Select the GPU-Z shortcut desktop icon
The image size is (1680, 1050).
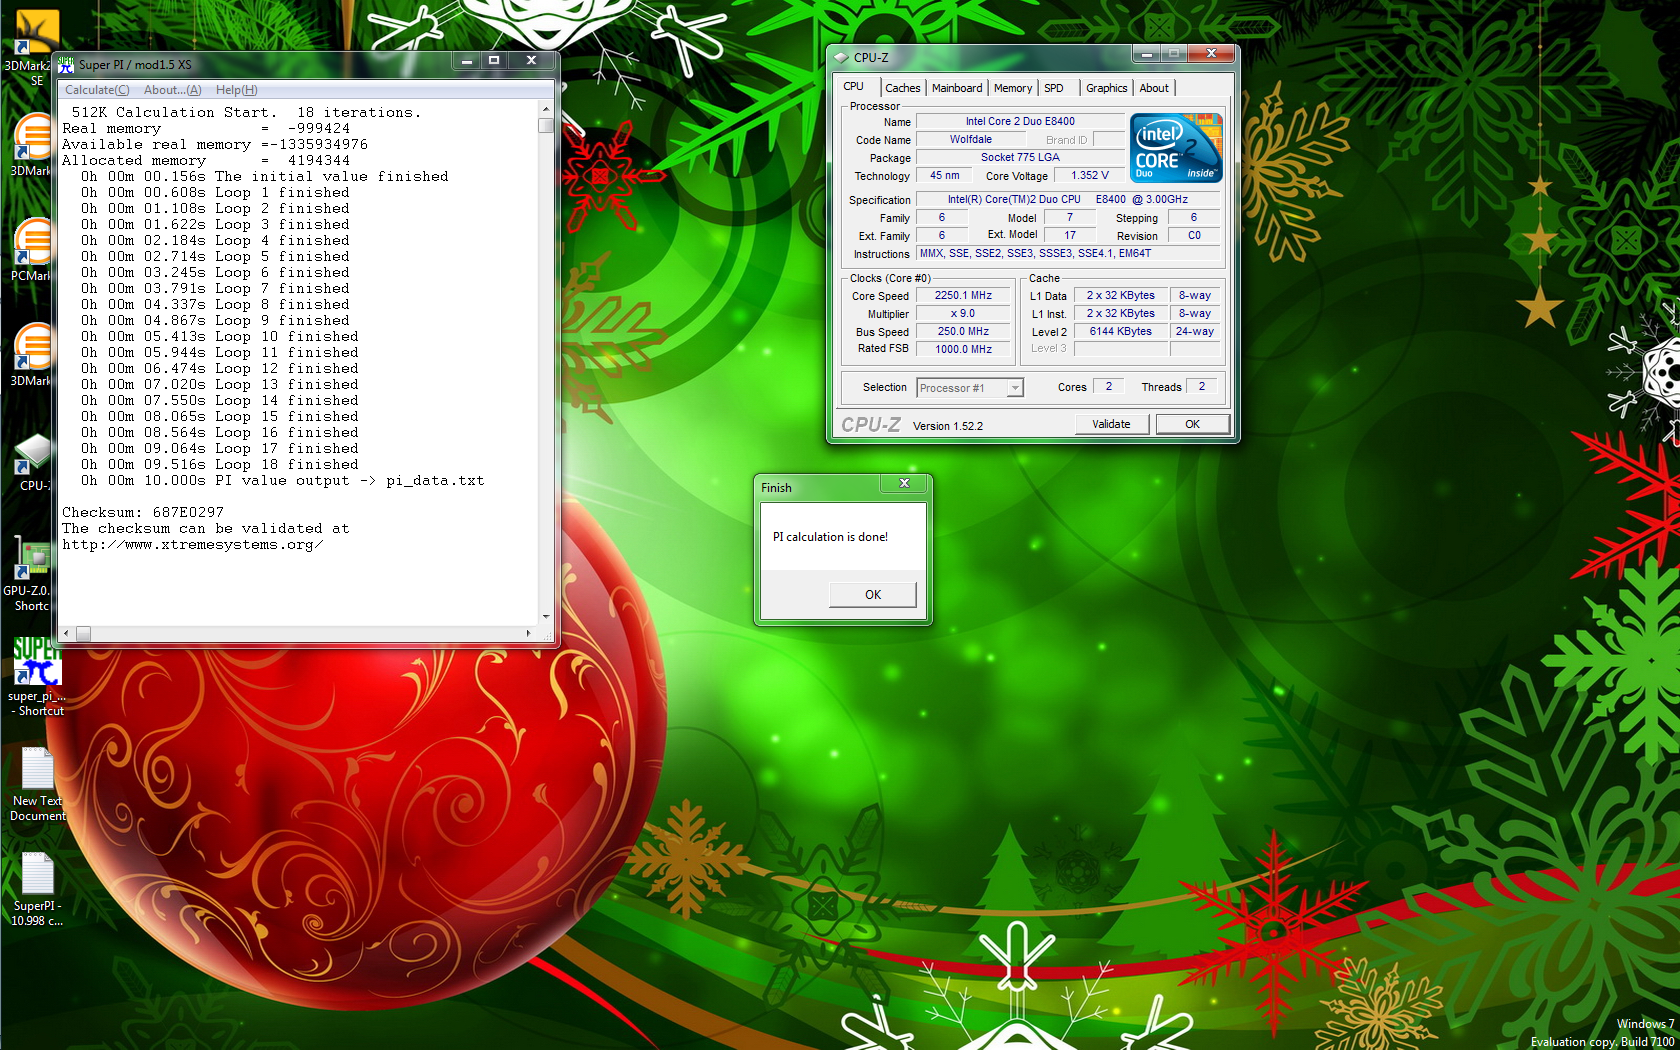point(30,573)
